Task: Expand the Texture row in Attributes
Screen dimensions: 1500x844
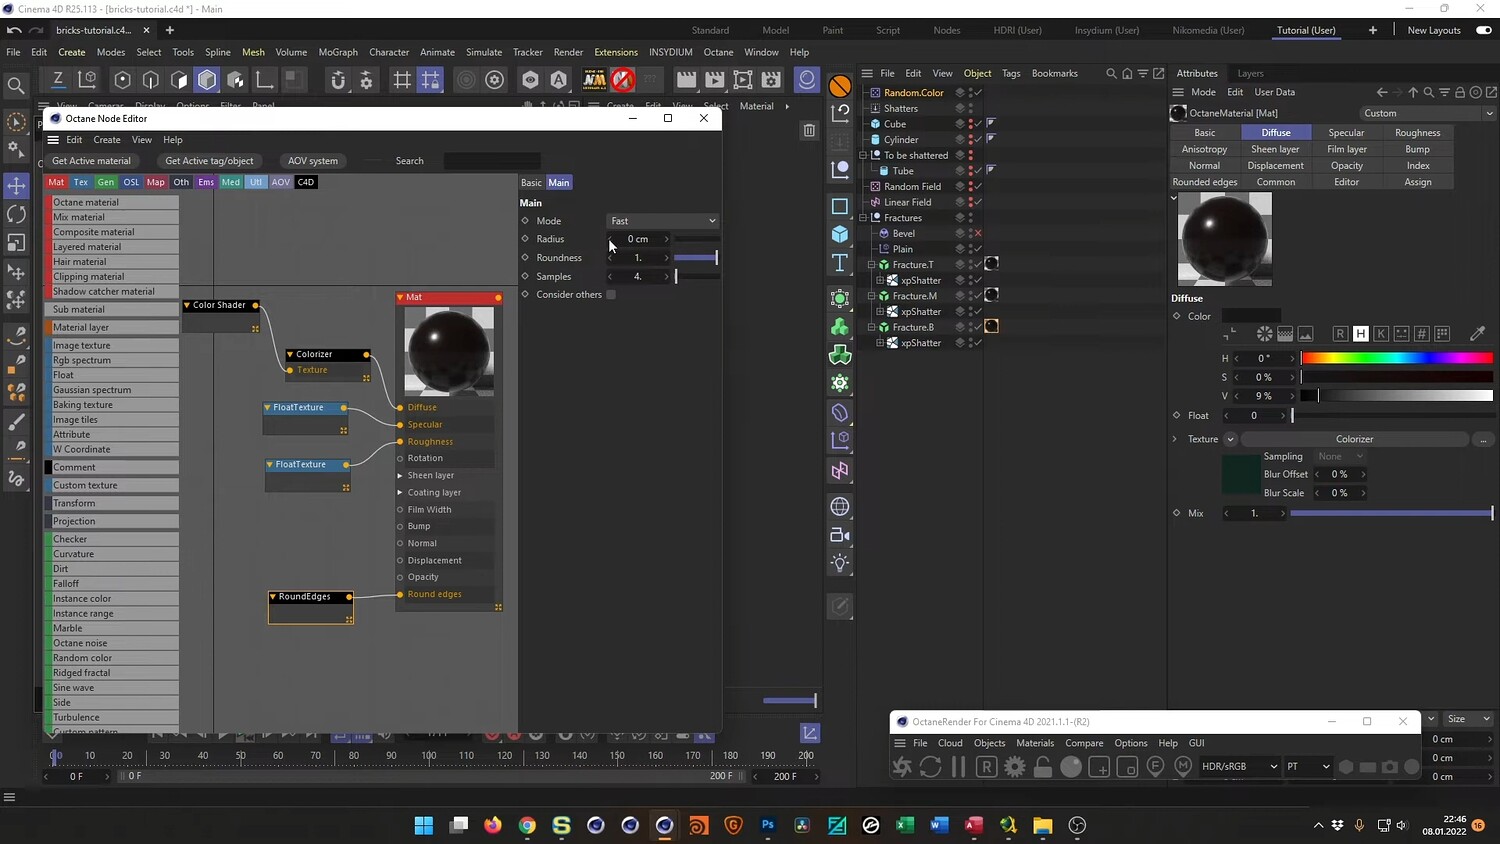Action: (1175, 439)
